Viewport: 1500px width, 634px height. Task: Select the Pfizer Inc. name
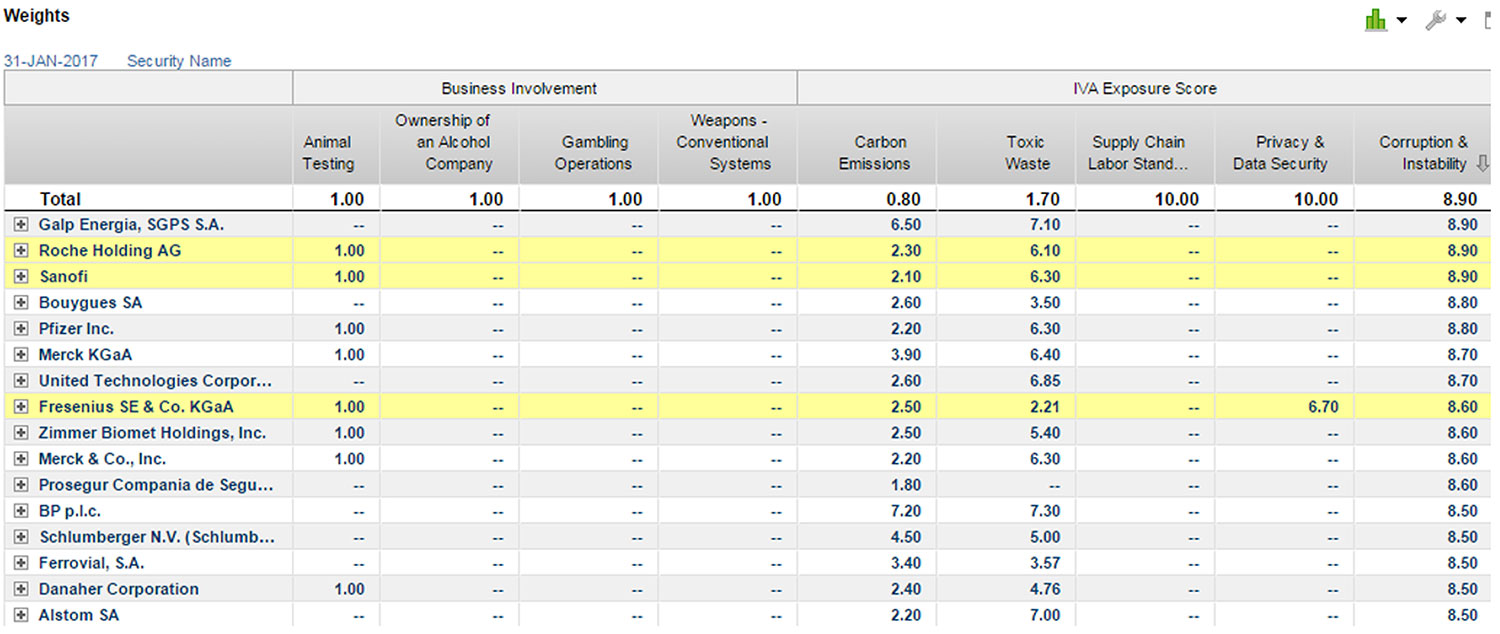77,329
